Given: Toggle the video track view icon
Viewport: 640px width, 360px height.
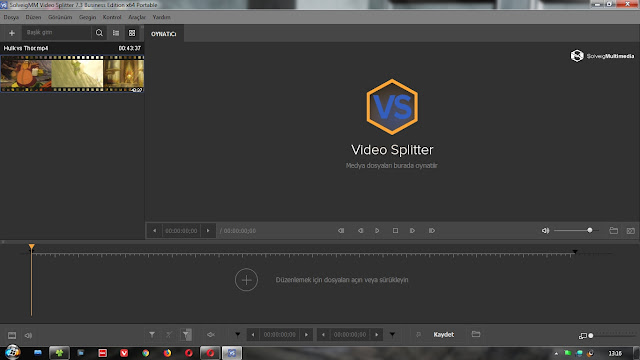Looking at the screenshot, I should (12, 335).
